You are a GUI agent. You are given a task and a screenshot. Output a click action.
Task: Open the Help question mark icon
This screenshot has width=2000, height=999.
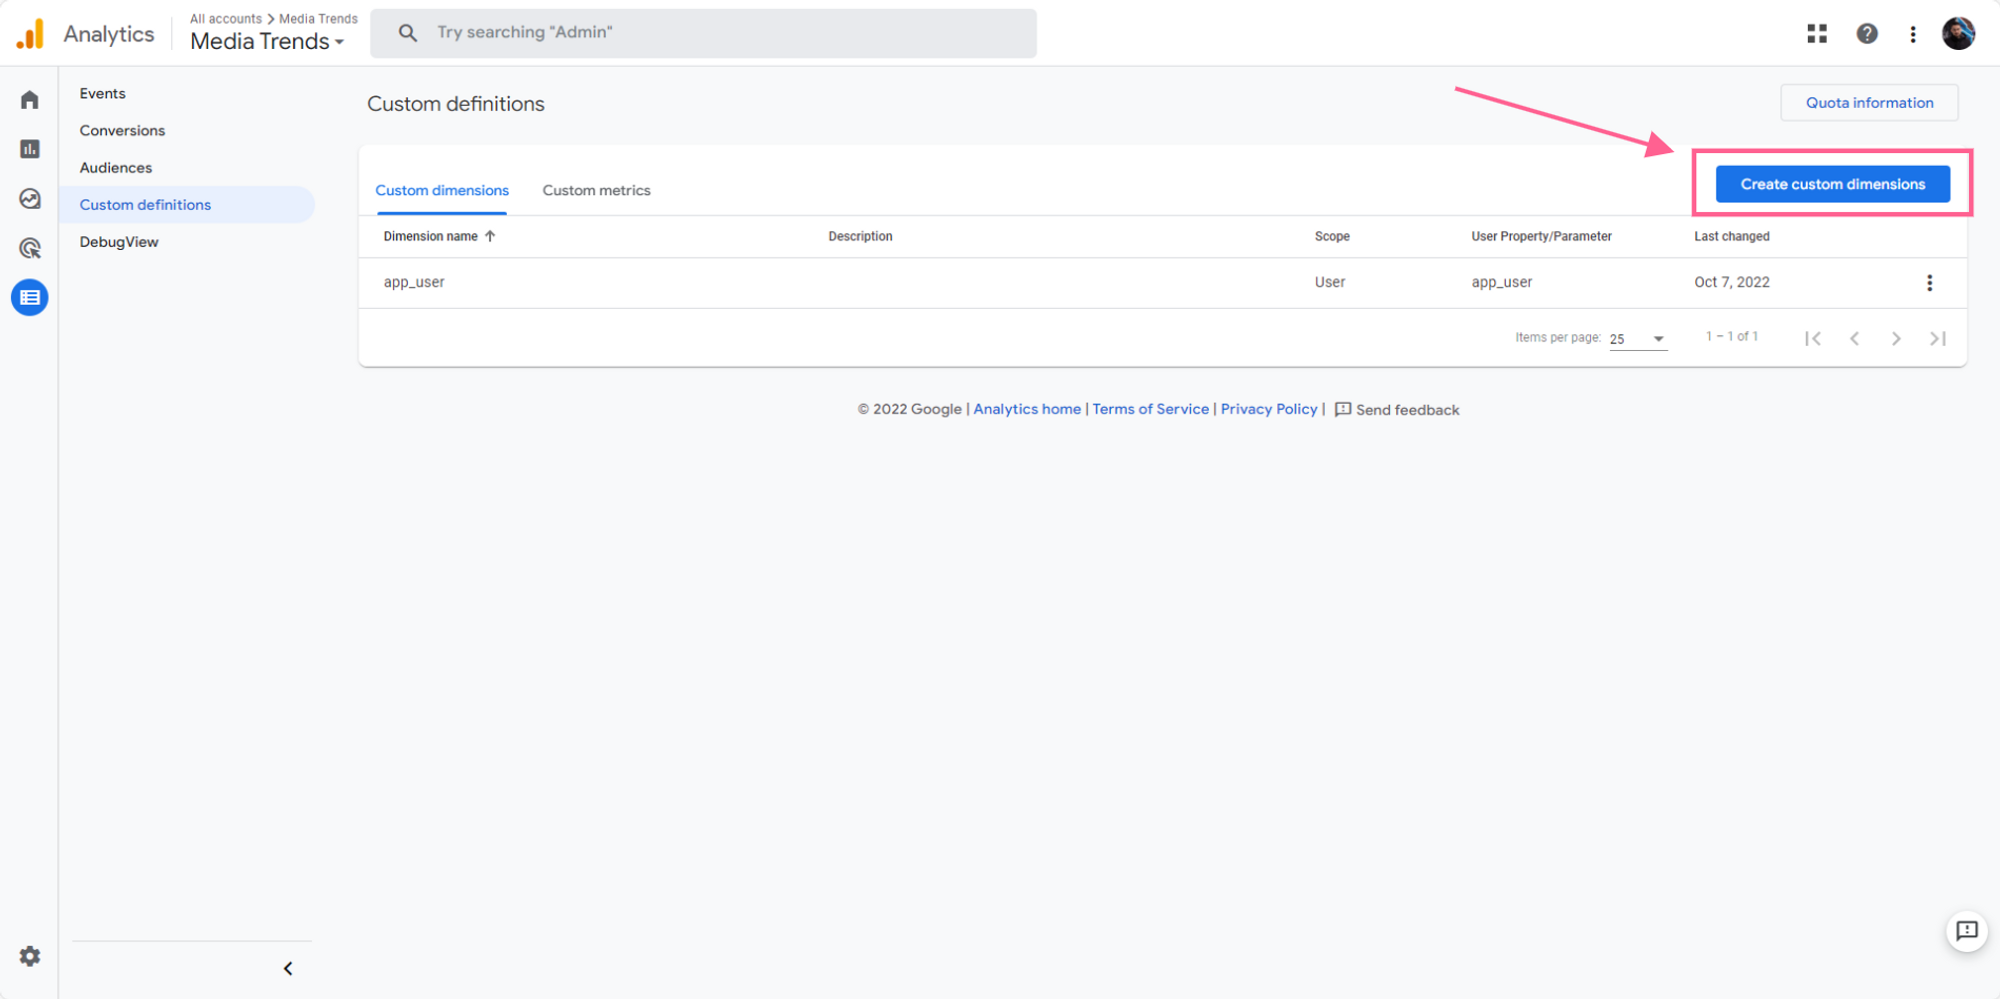click(x=1867, y=34)
